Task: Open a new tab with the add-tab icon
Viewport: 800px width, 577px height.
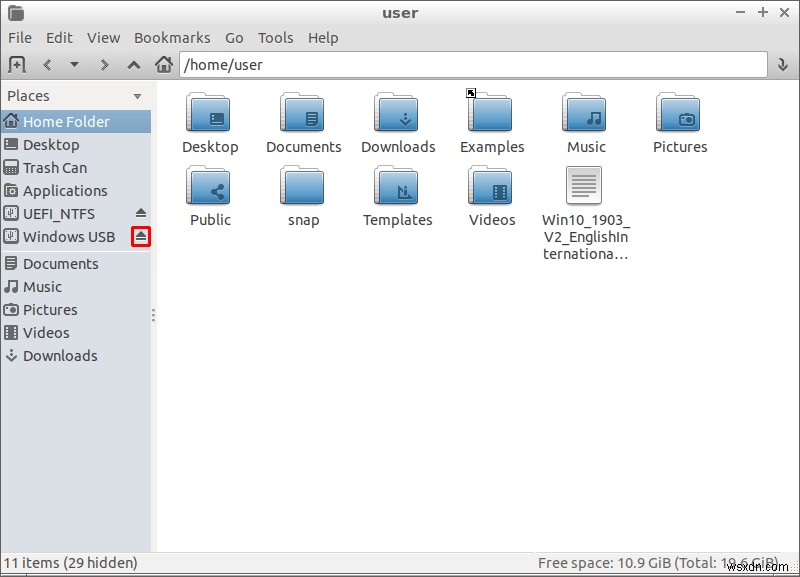Action: click(16, 63)
